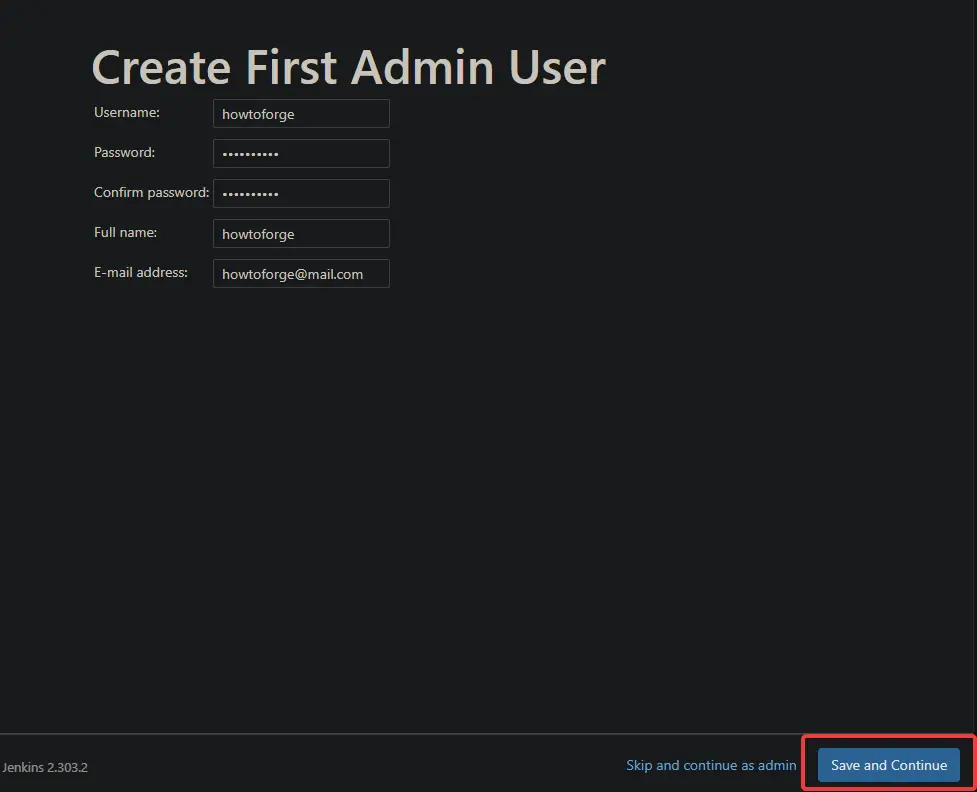
Task: Click the Full name label
Action: pyautogui.click(x=125, y=232)
